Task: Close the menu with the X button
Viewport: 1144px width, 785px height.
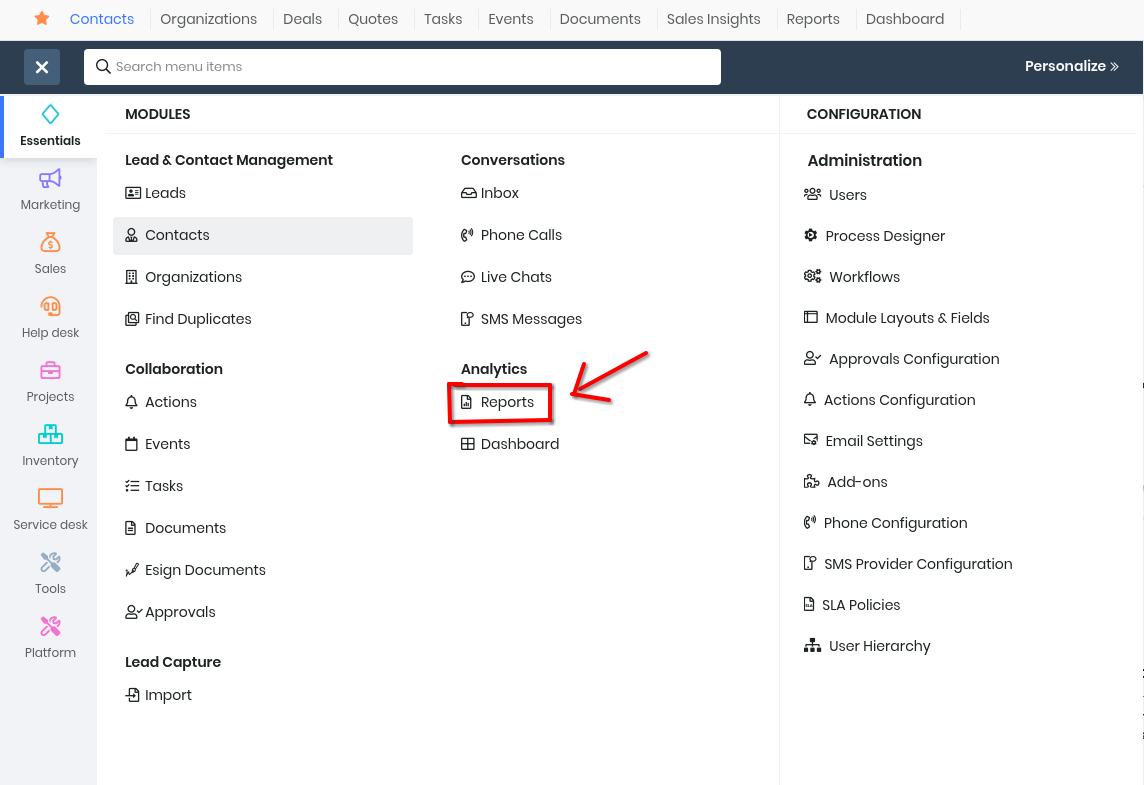Action: click(42, 67)
